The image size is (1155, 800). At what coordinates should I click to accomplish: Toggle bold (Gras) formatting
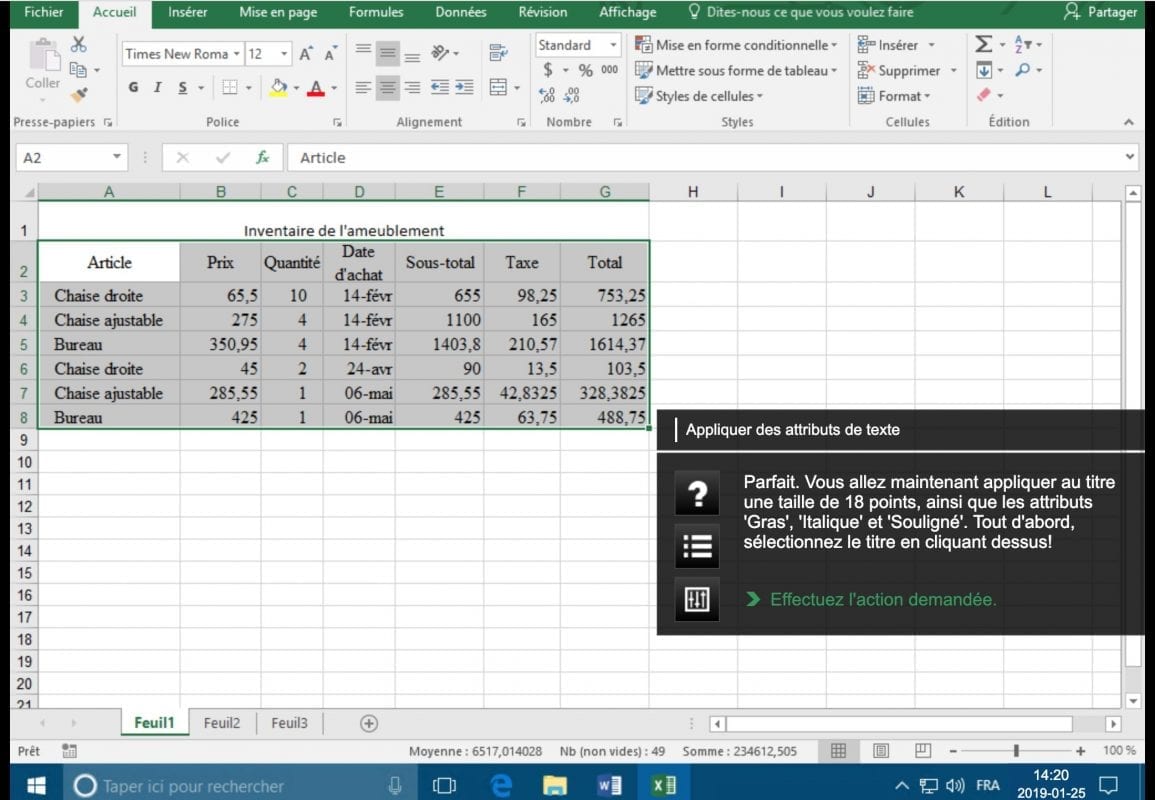[x=133, y=88]
